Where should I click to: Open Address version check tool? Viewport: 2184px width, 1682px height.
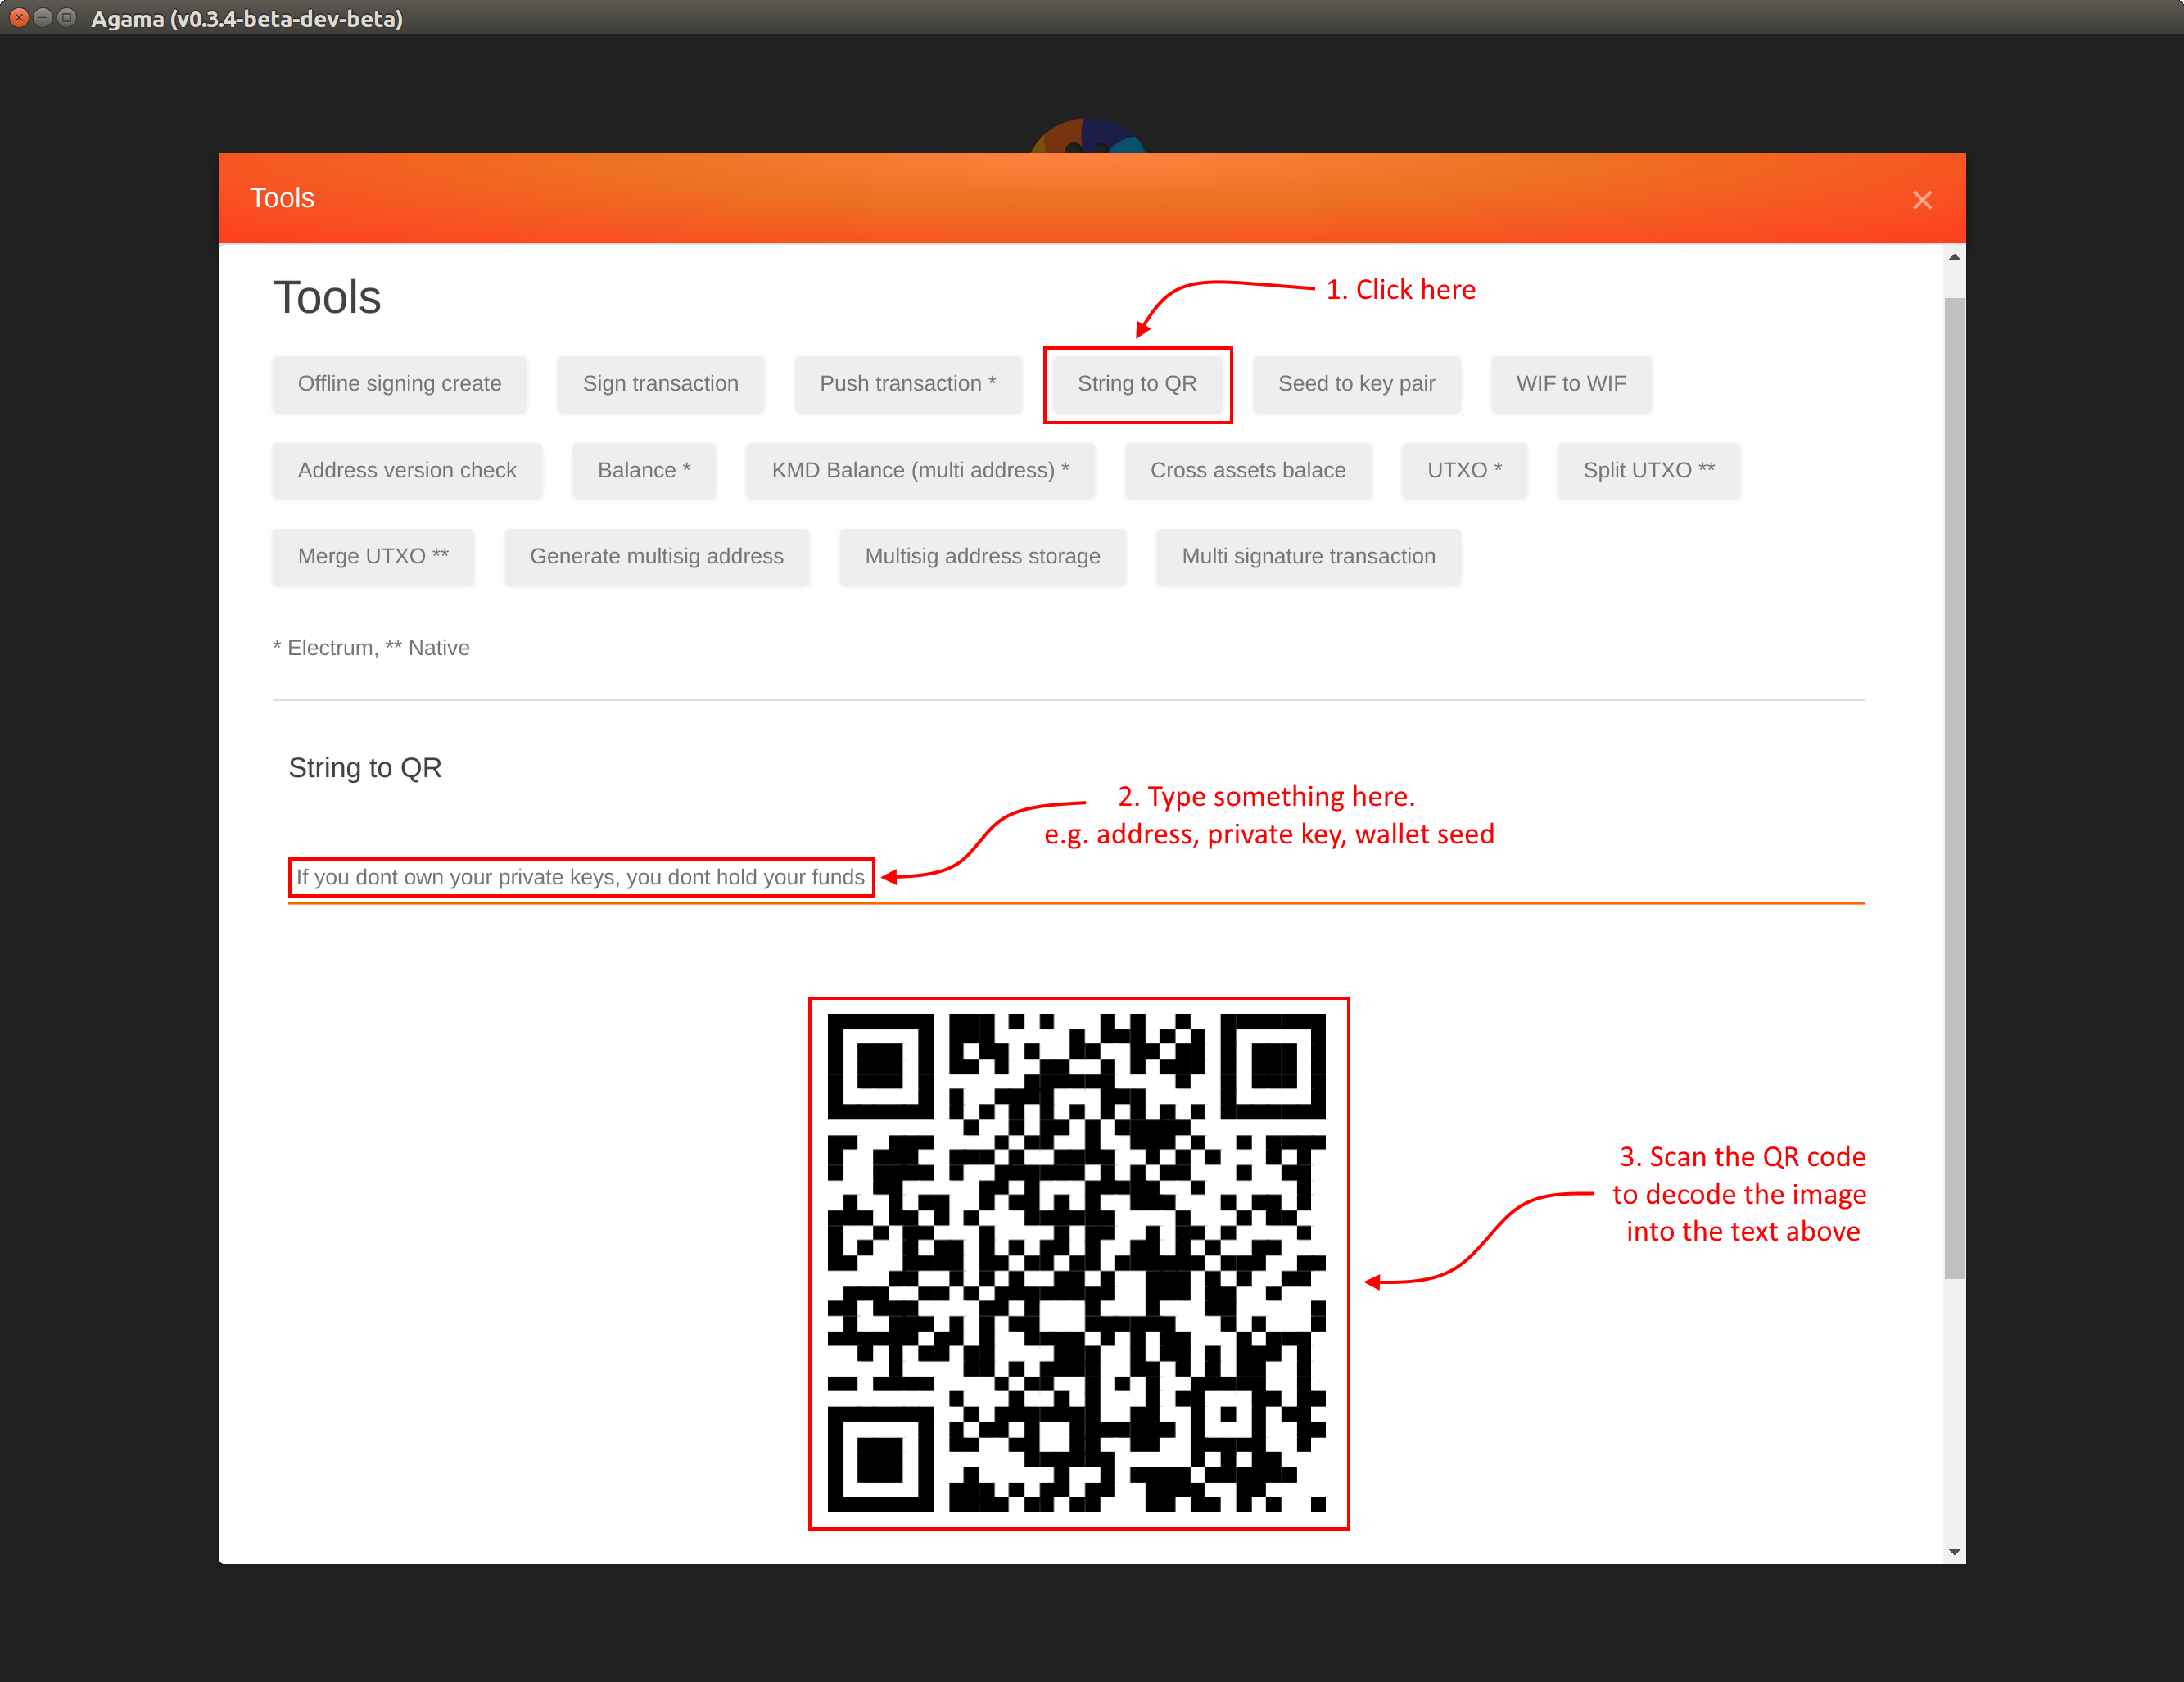tap(406, 470)
